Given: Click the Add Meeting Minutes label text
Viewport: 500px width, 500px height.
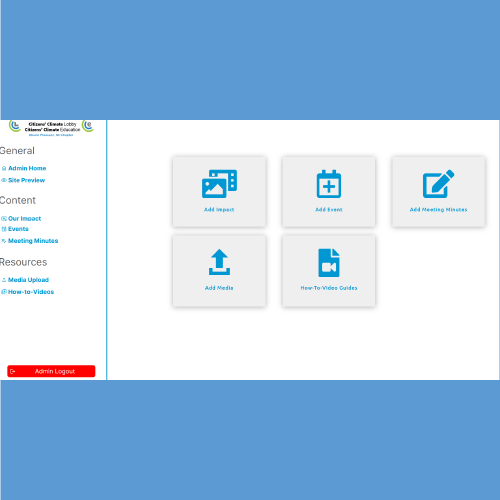Looking at the screenshot, I should [438, 210].
